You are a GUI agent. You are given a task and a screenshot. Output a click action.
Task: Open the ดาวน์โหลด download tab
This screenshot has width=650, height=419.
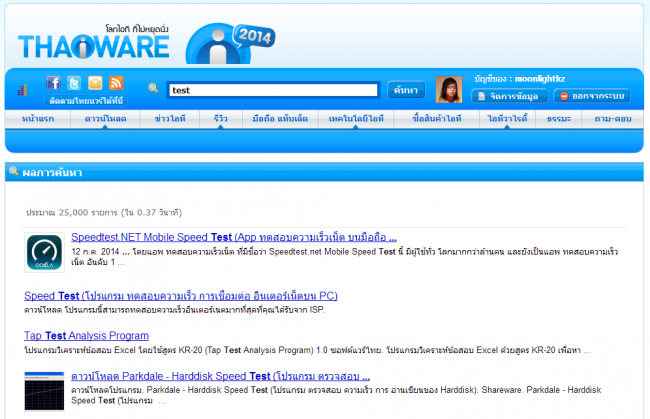pyautogui.click(x=105, y=119)
